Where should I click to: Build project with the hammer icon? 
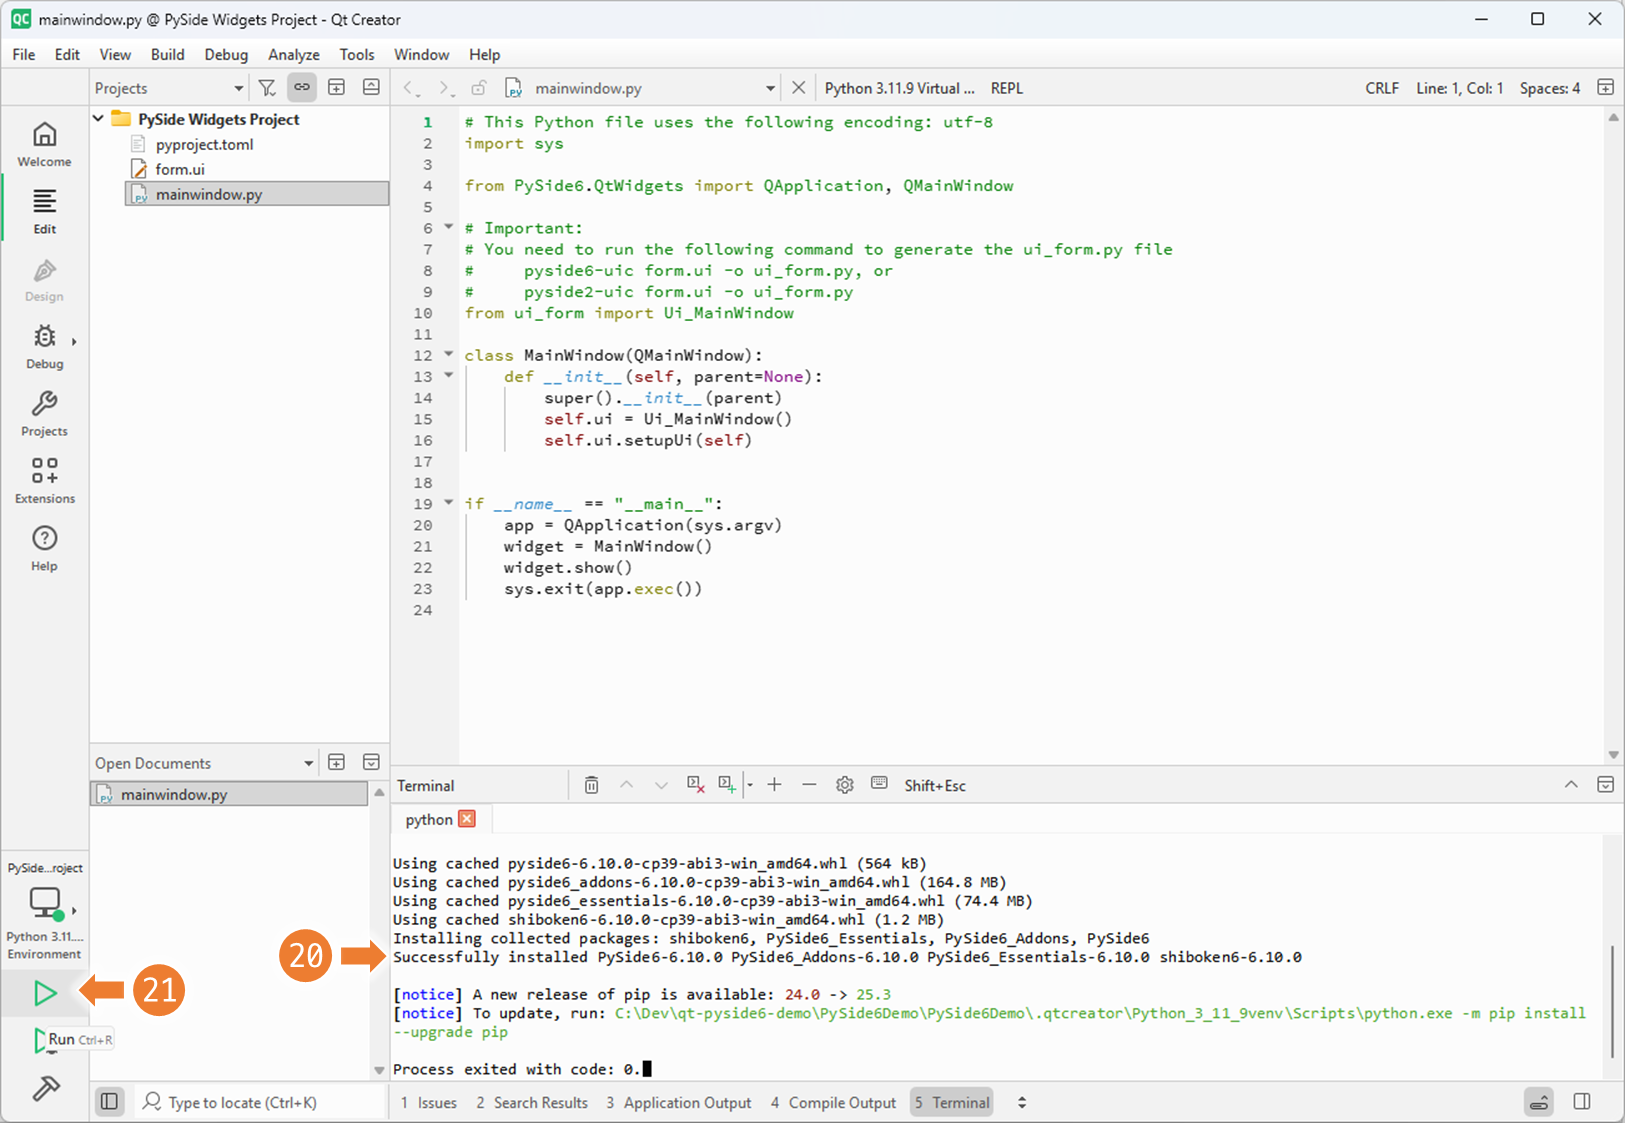click(x=45, y=1088)
